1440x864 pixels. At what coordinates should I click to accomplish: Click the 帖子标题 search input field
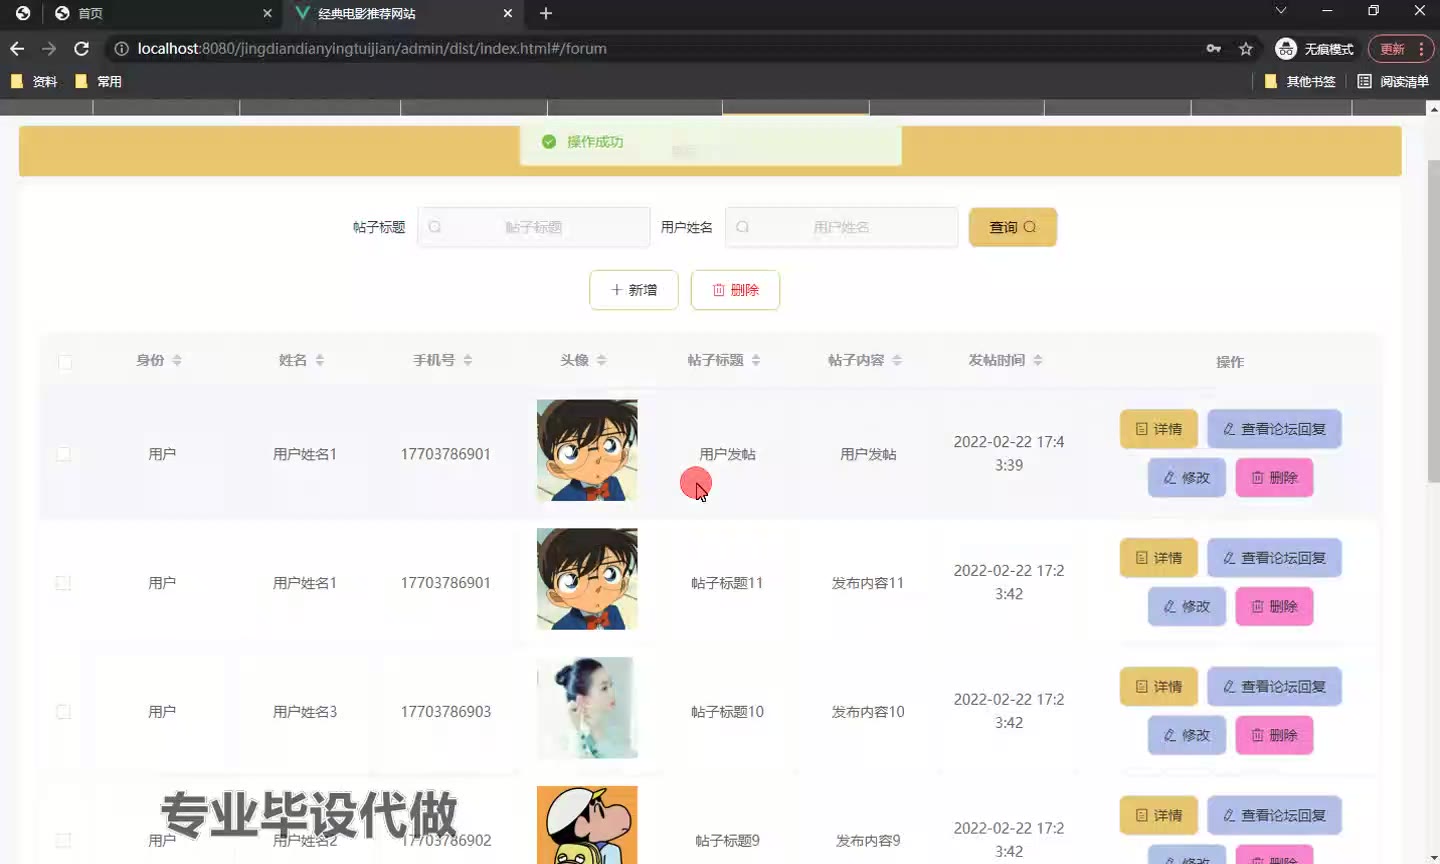(x=534, y=227)
